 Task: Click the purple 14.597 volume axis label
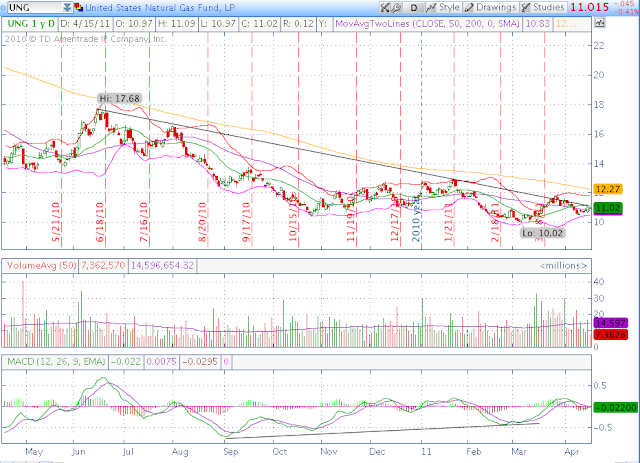point(611,323)
